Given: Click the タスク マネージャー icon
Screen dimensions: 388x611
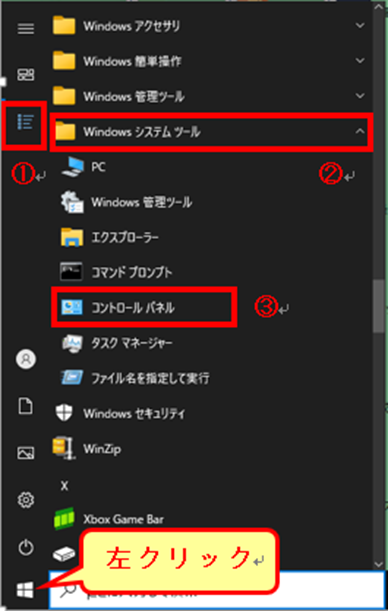Looking at the screenshot, I should (x=72, y=343).
